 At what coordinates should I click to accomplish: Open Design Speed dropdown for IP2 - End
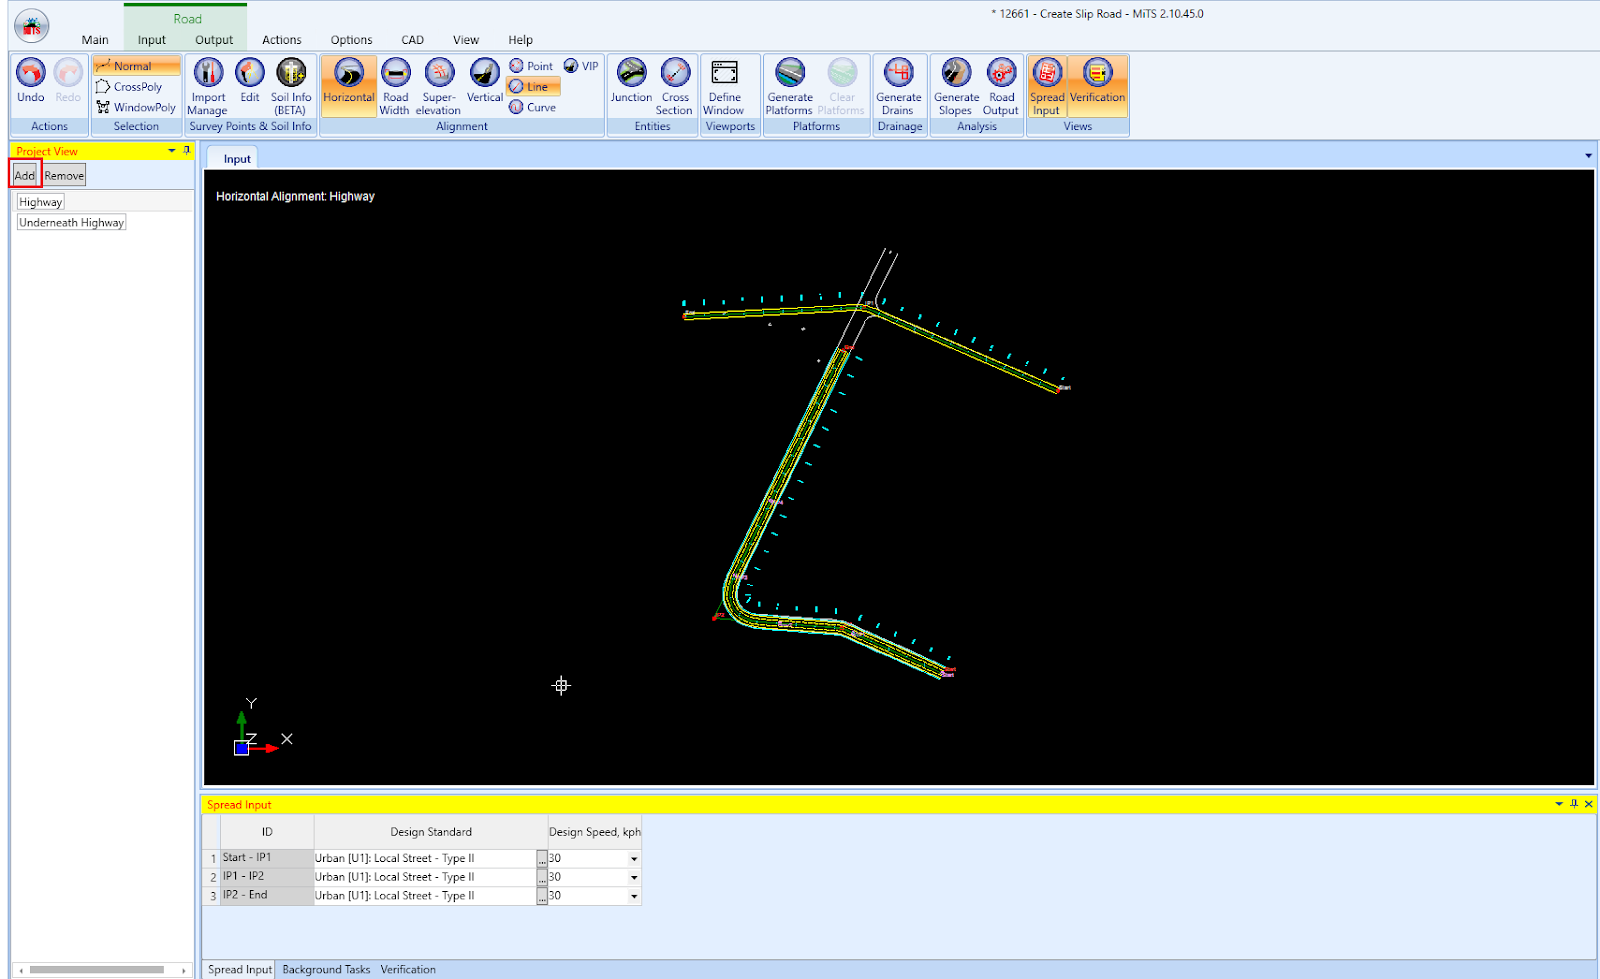pos(633,897)
